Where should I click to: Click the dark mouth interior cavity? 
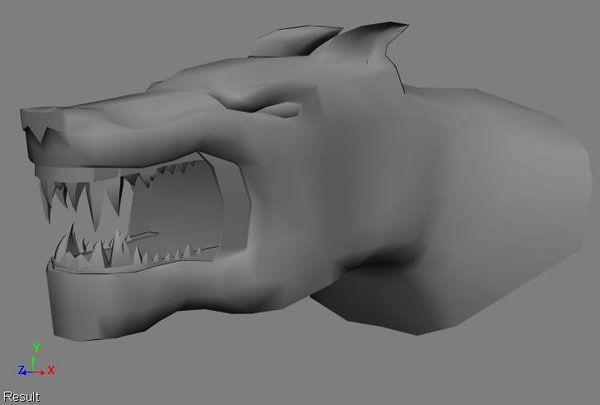(176, 207)
